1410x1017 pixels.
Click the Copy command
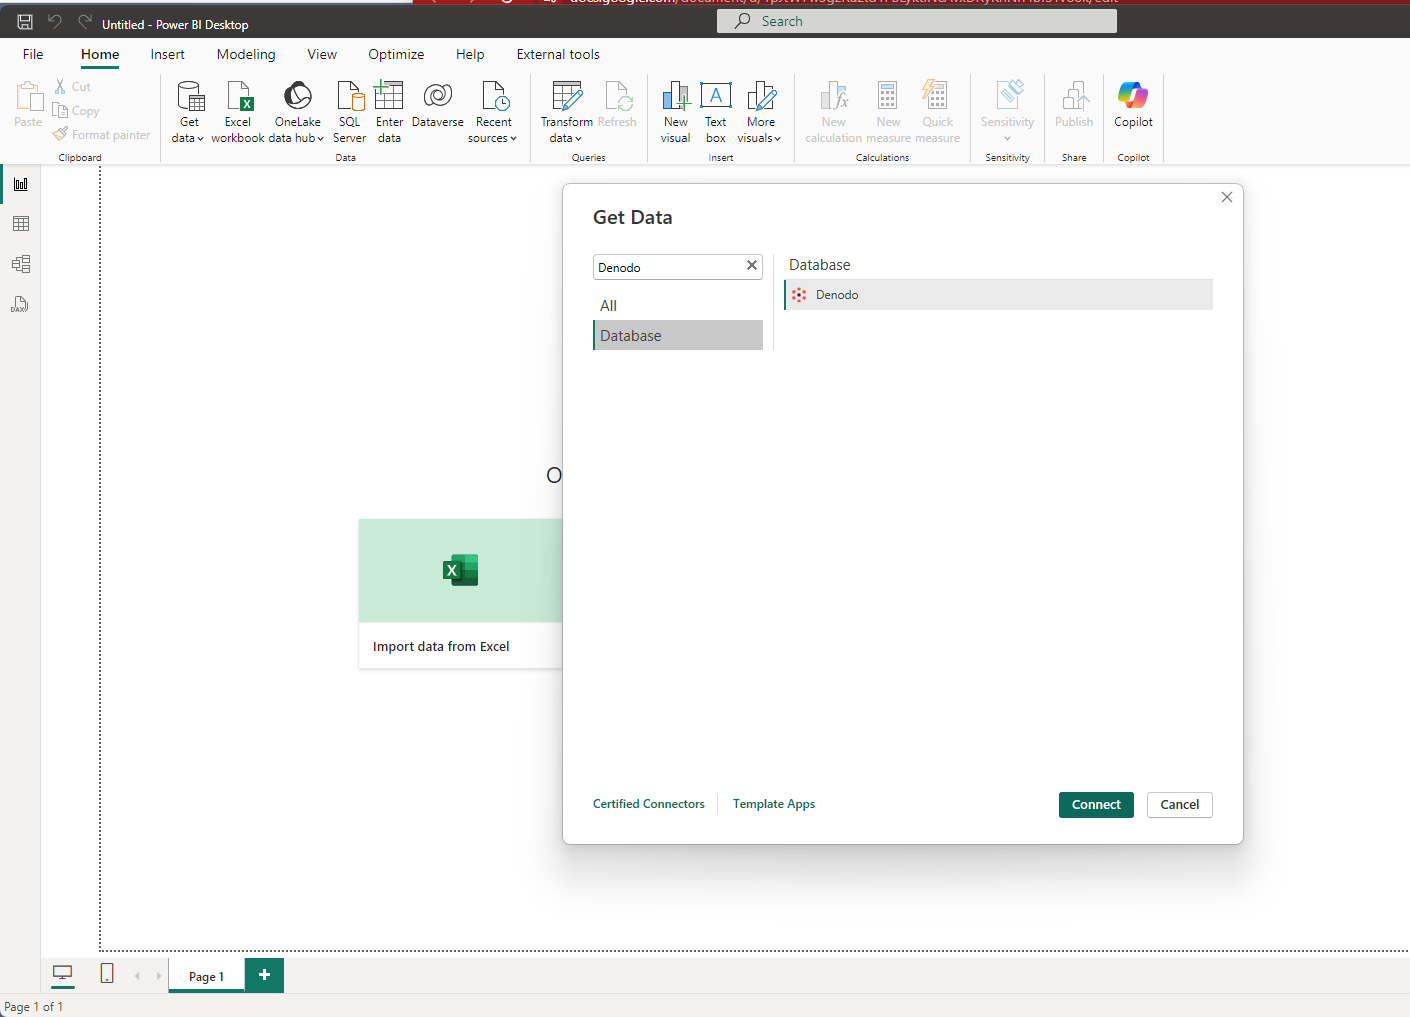77,111
